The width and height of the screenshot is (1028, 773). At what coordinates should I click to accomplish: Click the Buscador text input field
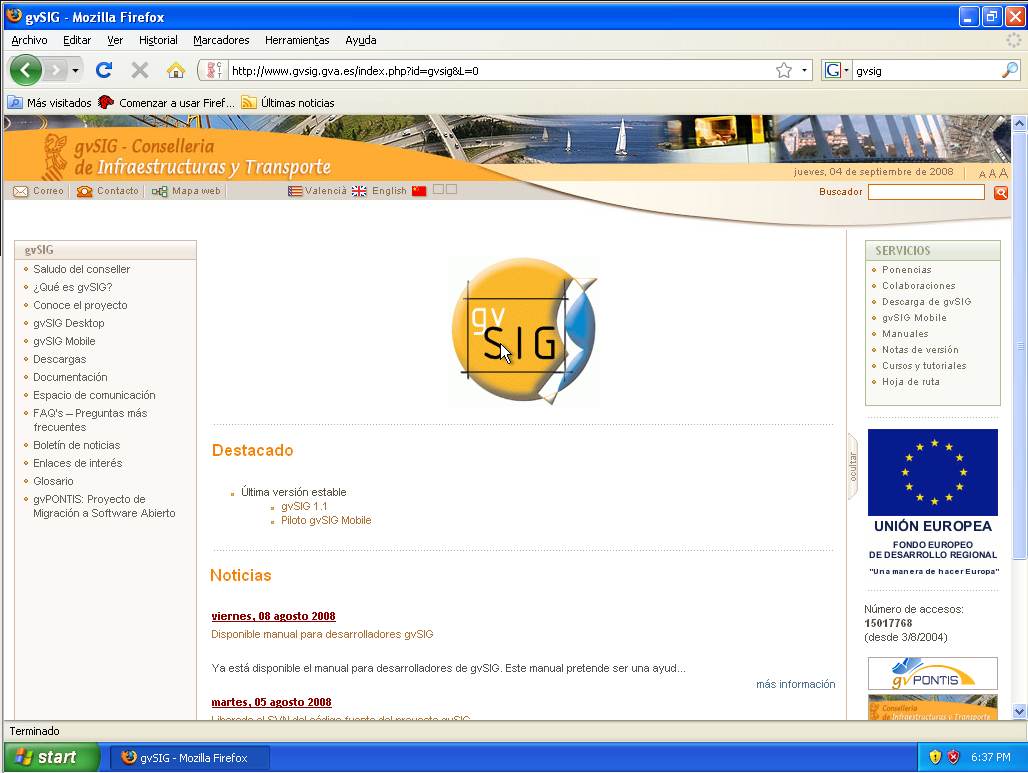(926, 192)
